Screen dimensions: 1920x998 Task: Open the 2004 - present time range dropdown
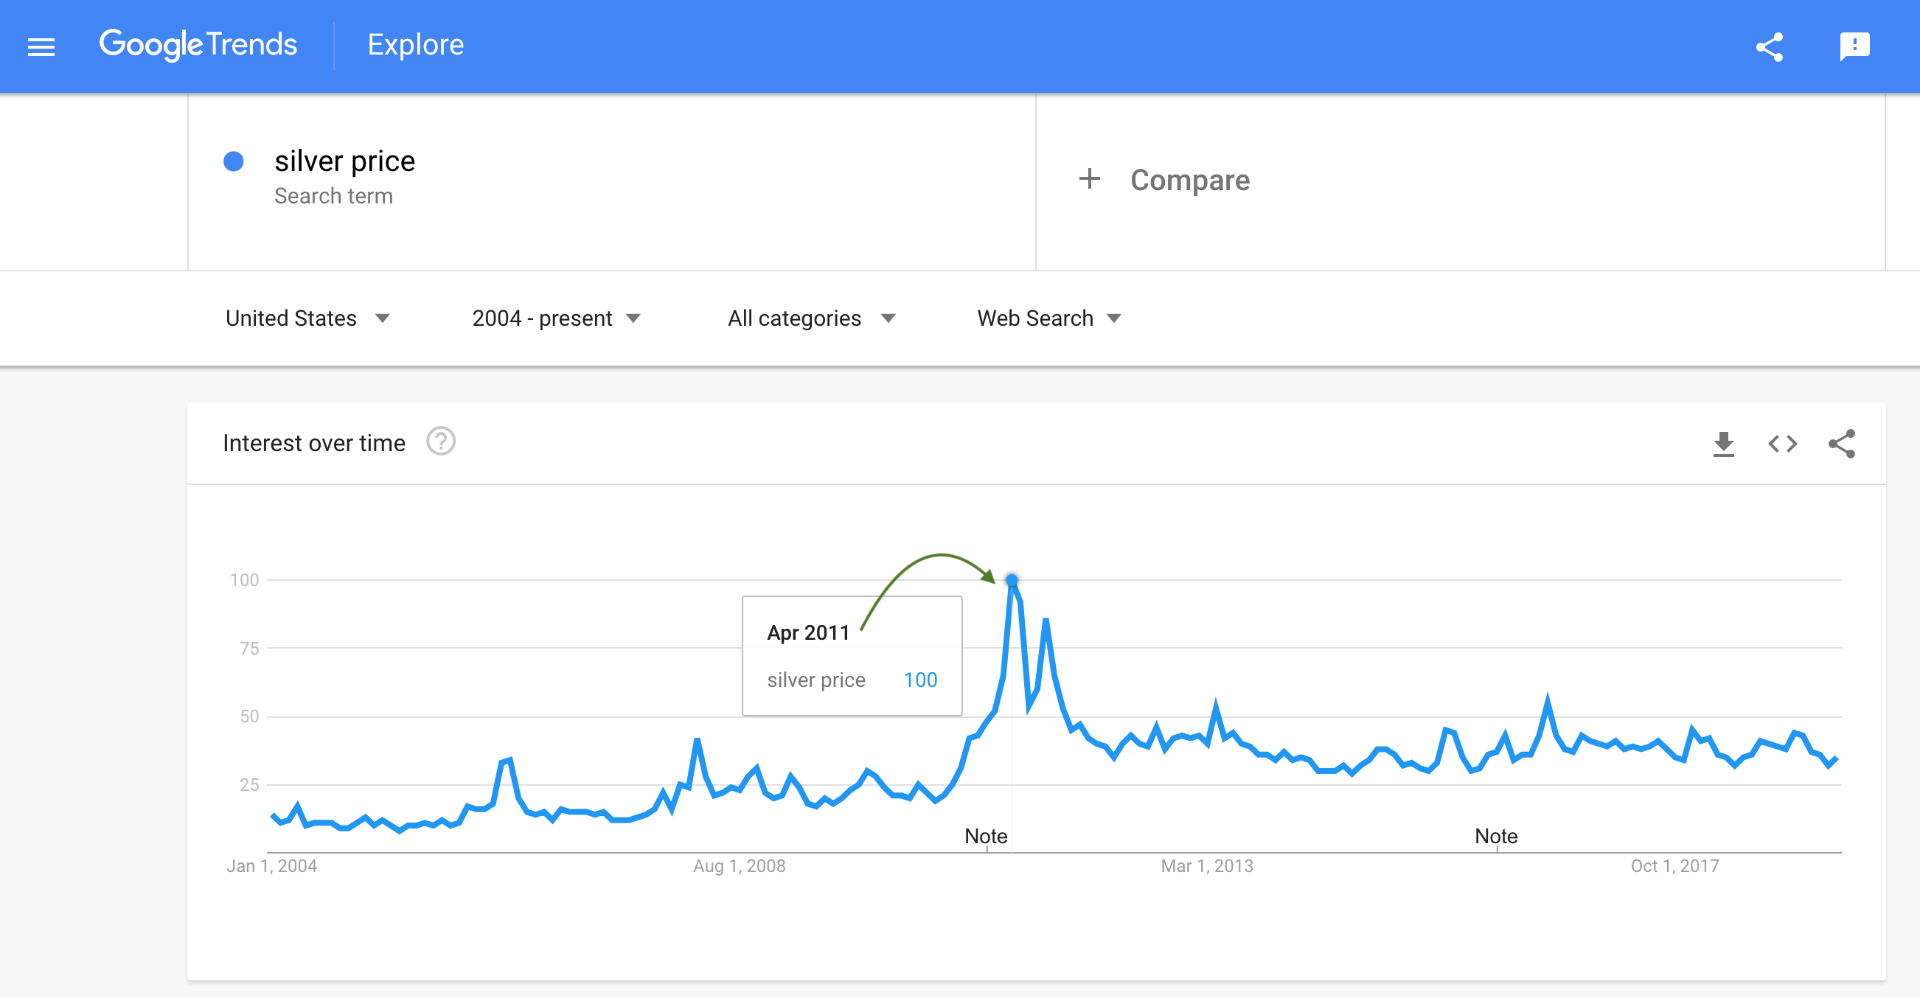(556, 318)
